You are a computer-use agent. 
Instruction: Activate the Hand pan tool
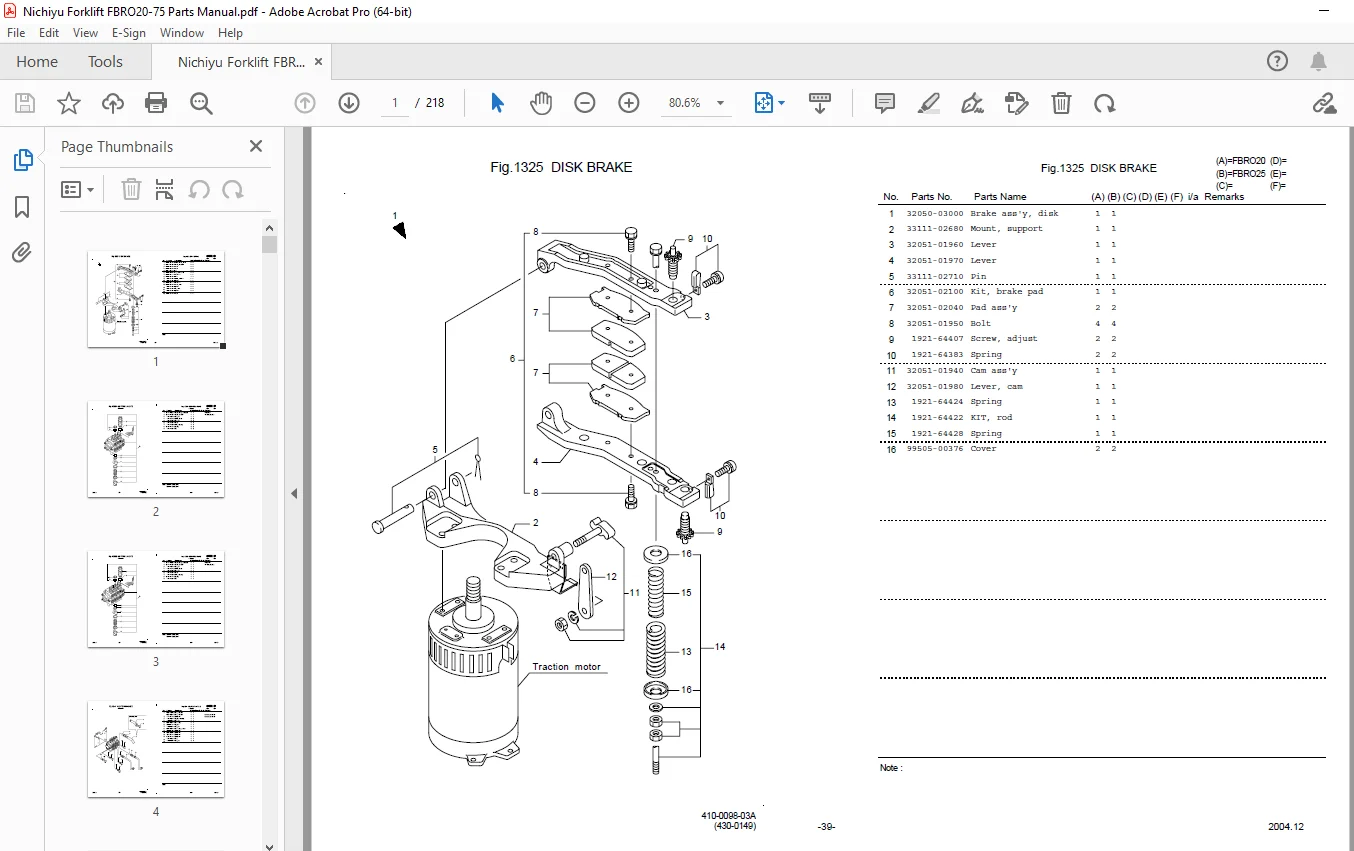point(541,103)
